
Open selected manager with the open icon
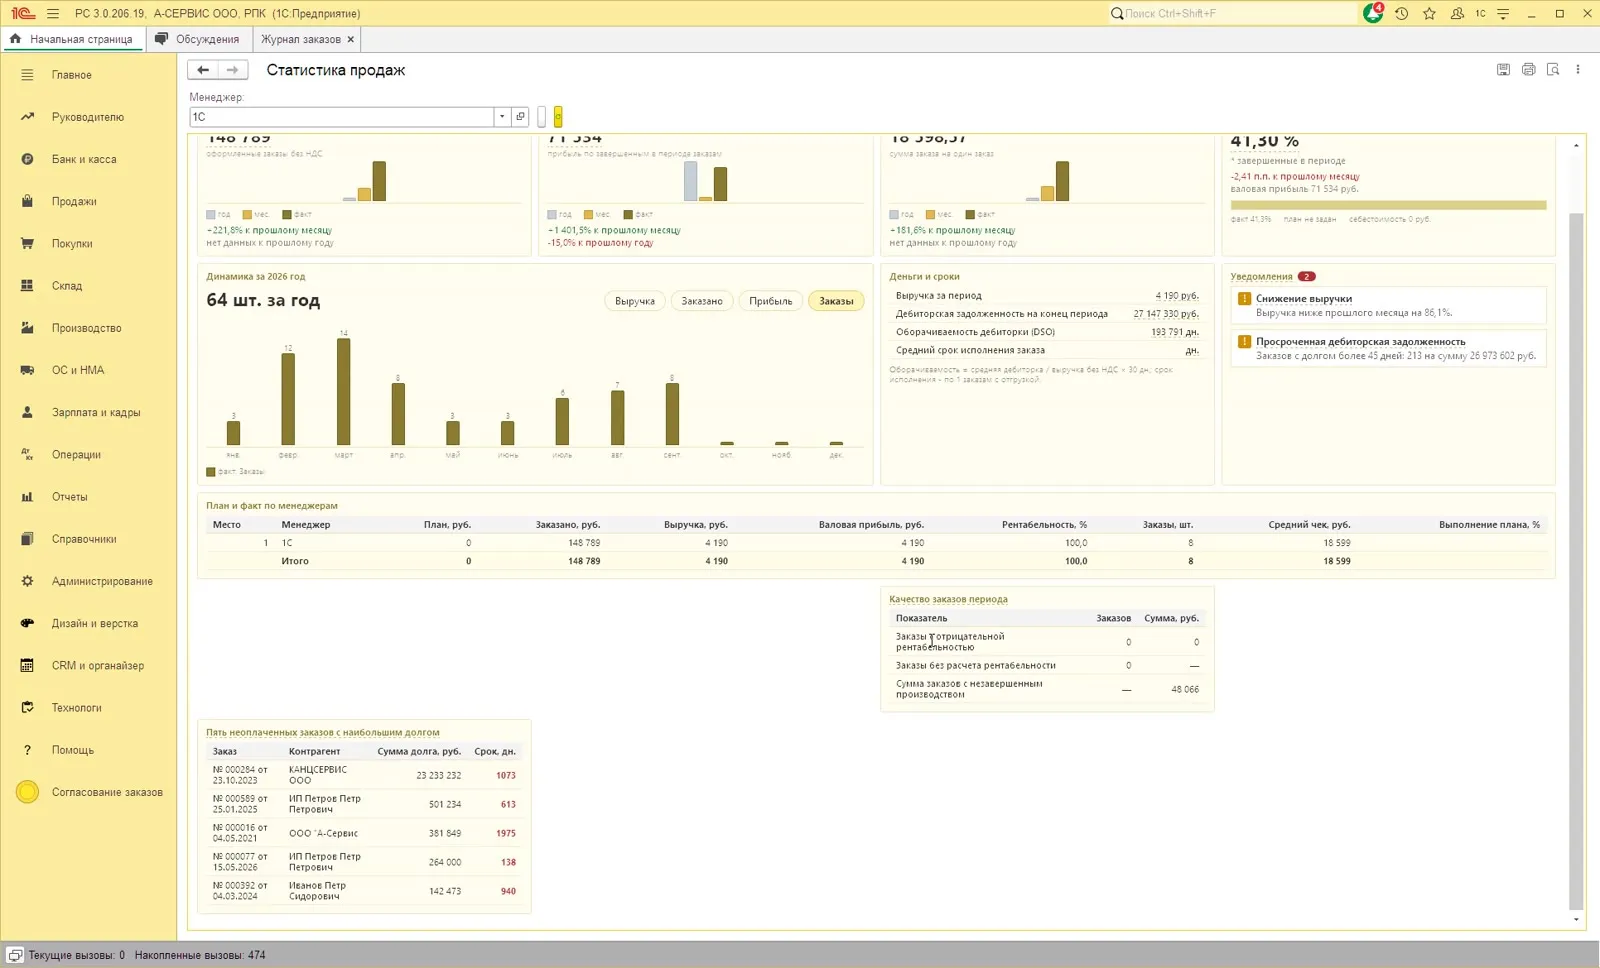pyautogui.click(x=520, y=117)
